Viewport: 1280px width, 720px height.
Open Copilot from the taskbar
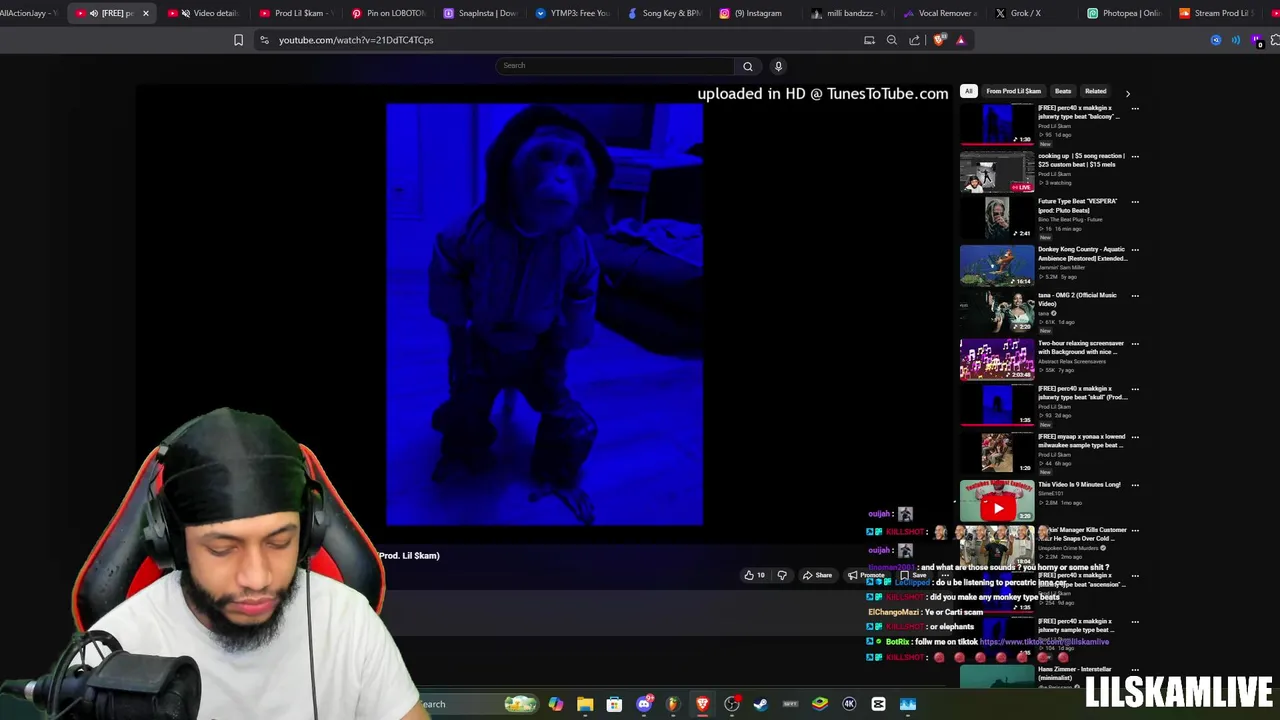[x=556, y=704]
